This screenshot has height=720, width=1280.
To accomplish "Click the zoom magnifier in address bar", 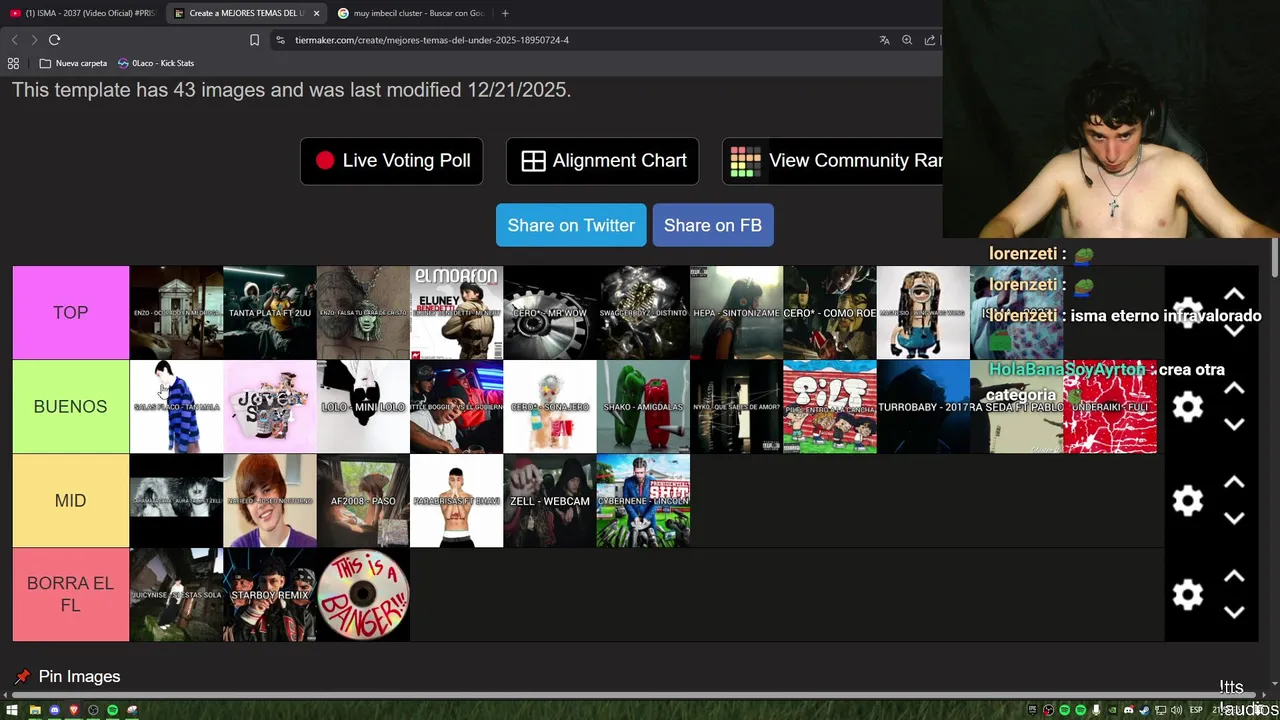I will click(x=907, y=40).
